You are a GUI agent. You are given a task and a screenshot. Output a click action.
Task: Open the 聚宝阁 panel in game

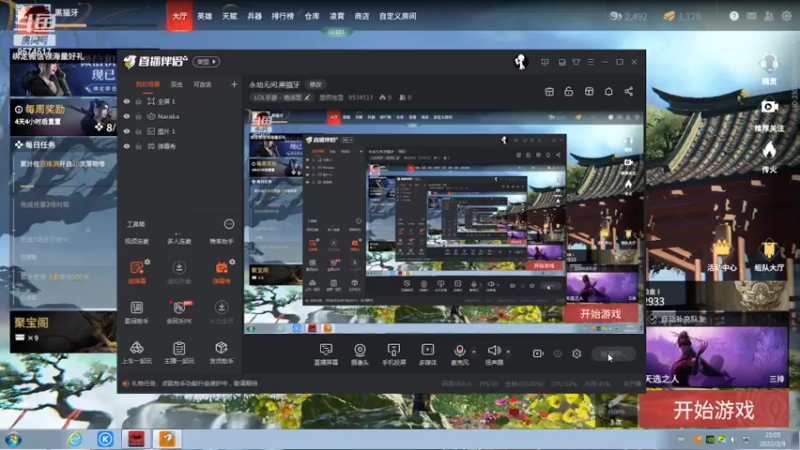pos(63,332)
